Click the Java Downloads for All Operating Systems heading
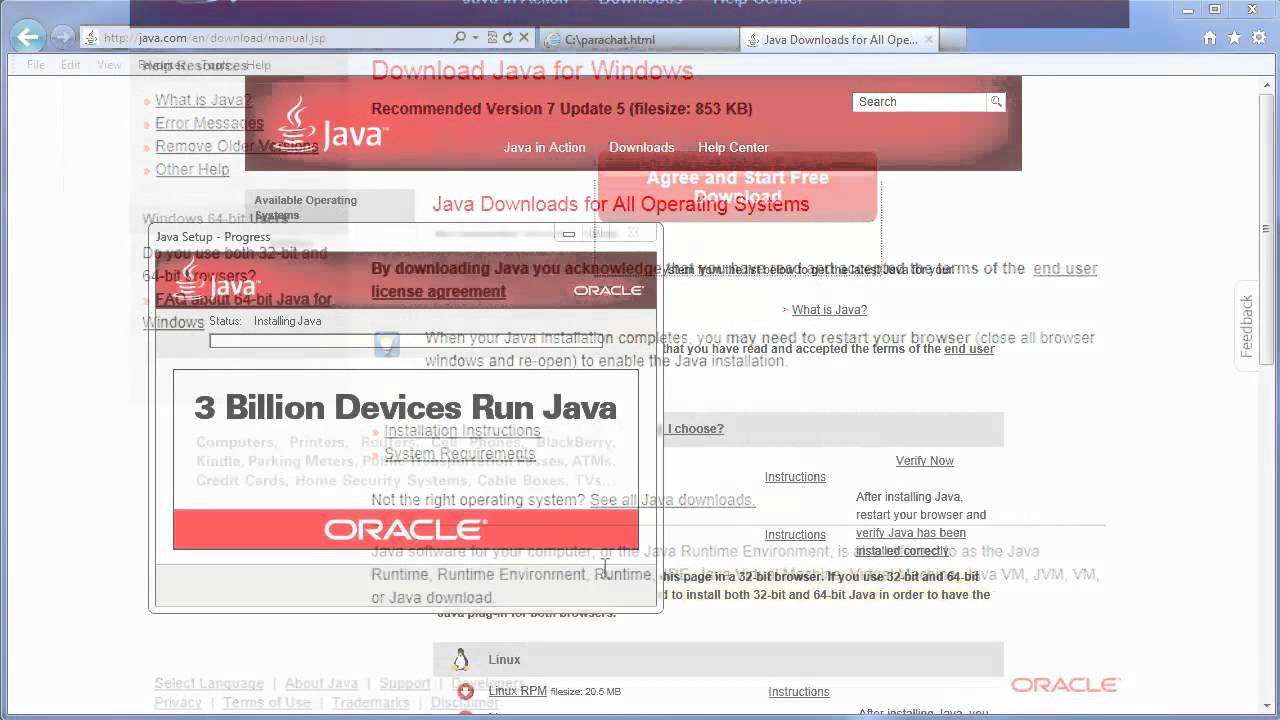The height and width of the screenshot is (720, 1280). (621, 204)
